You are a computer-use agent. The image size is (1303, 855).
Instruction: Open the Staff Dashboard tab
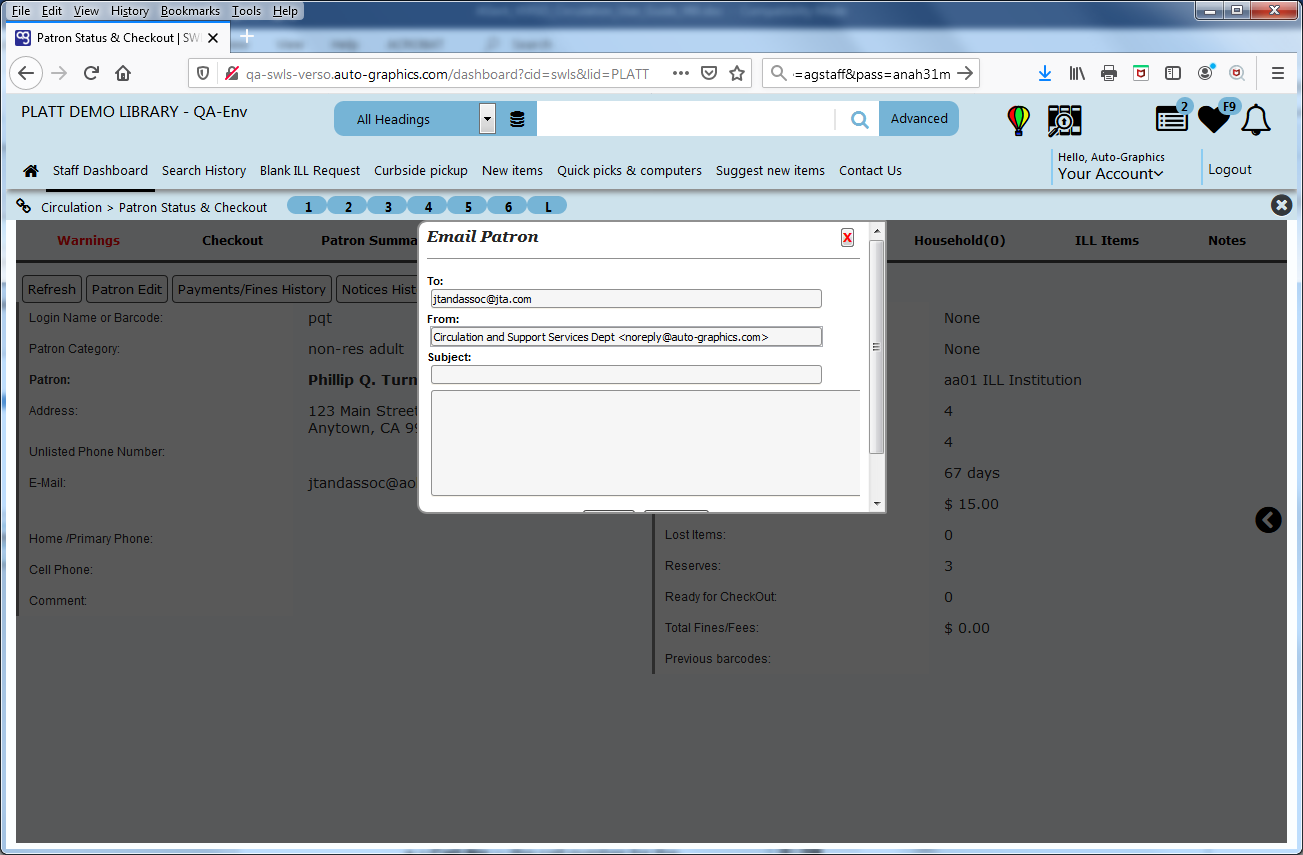click(100, 171)
